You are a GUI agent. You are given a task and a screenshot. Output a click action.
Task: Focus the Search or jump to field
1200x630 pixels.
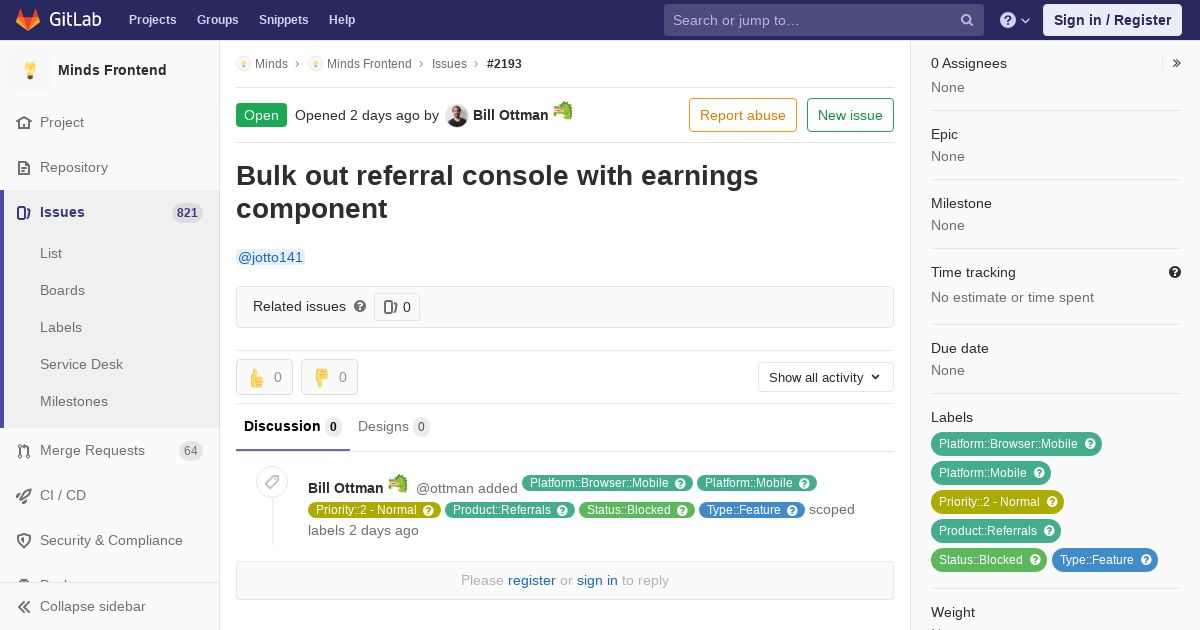click(824, 20)
